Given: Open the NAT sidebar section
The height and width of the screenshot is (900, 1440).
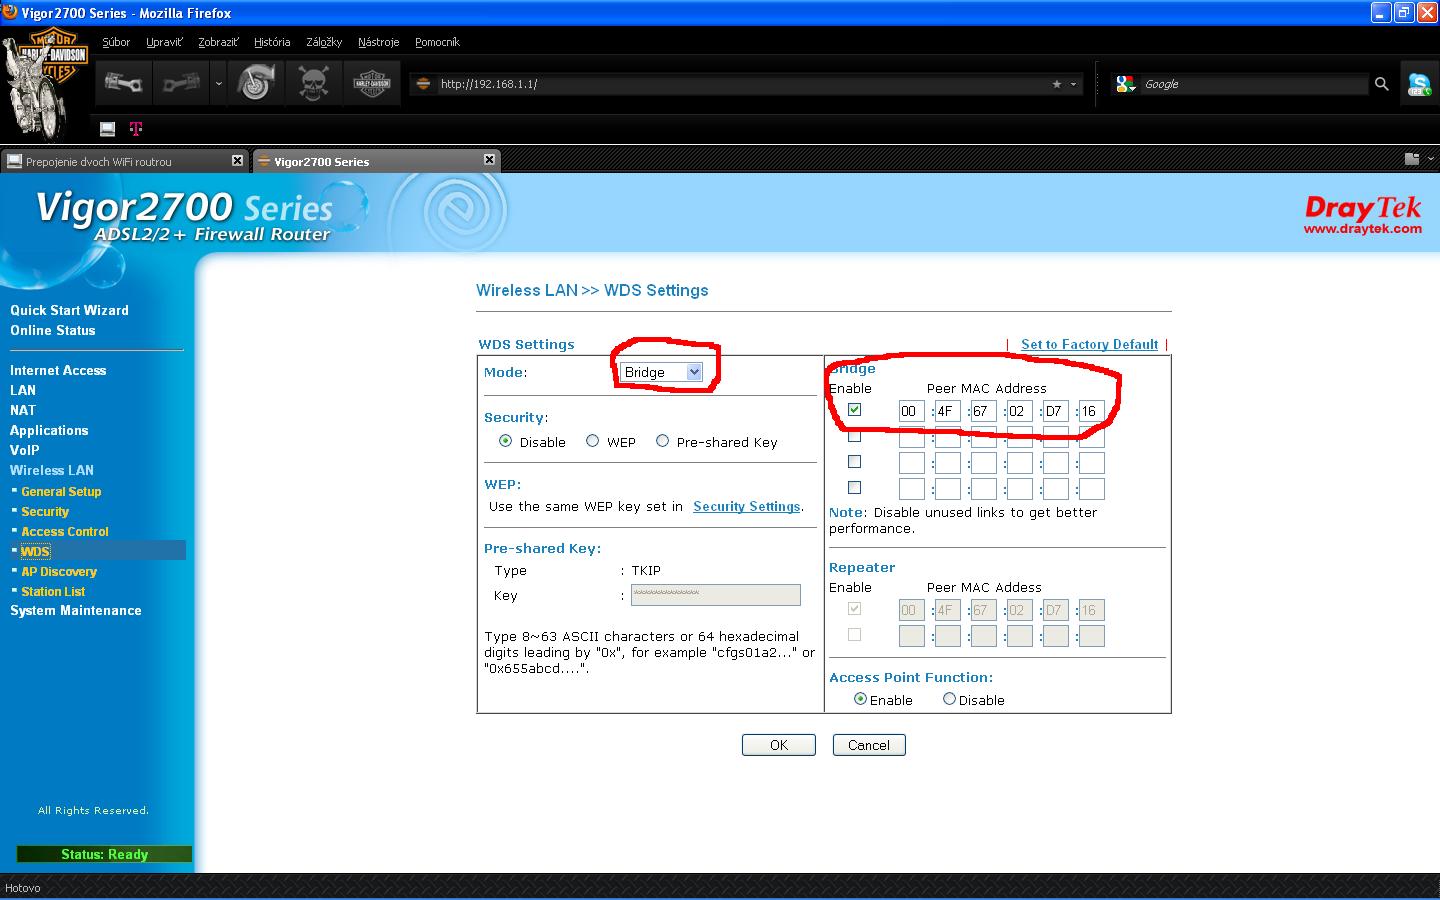Looking at the screenshot, I should [23, 410].
